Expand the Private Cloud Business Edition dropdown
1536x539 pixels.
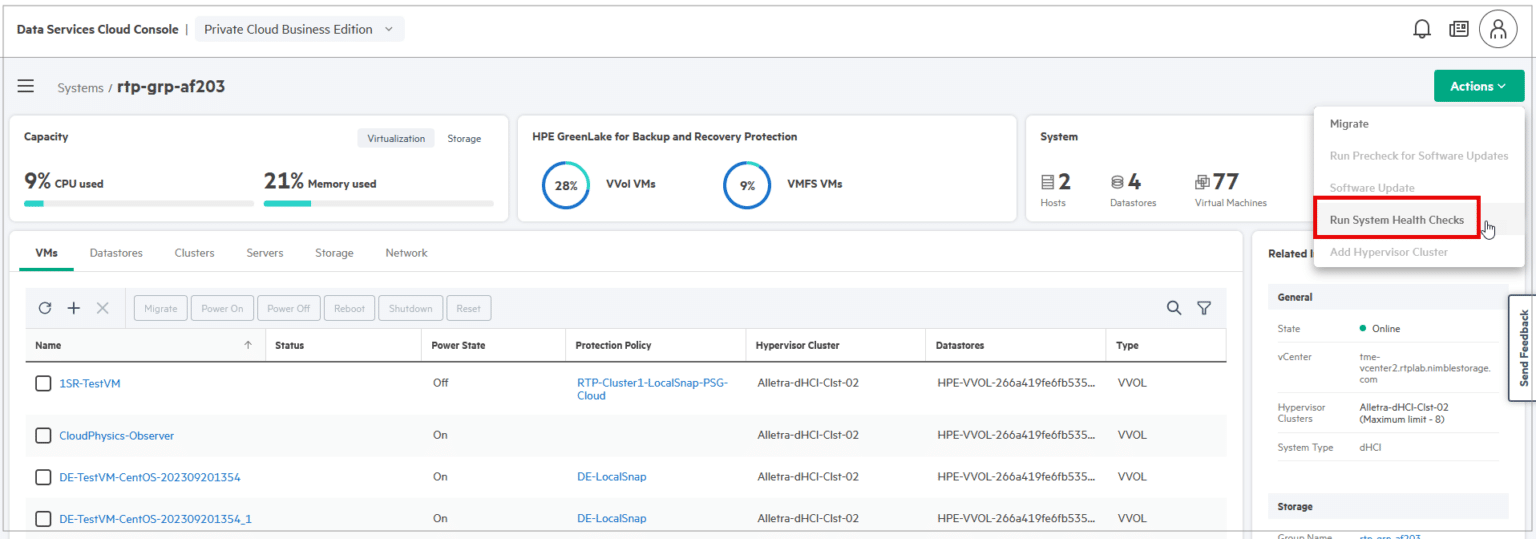click(299, 29)
